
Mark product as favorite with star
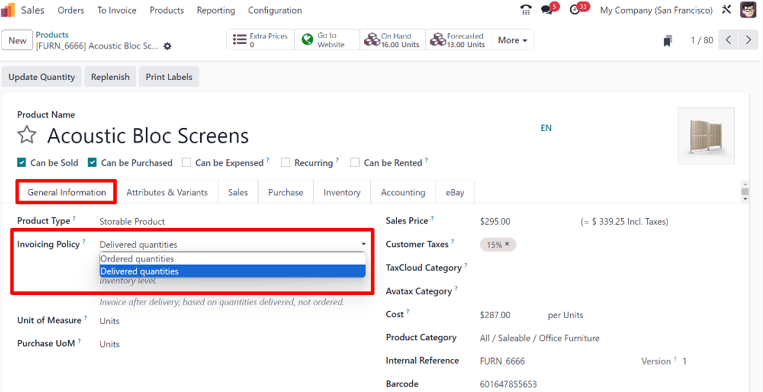pos(26,136)
